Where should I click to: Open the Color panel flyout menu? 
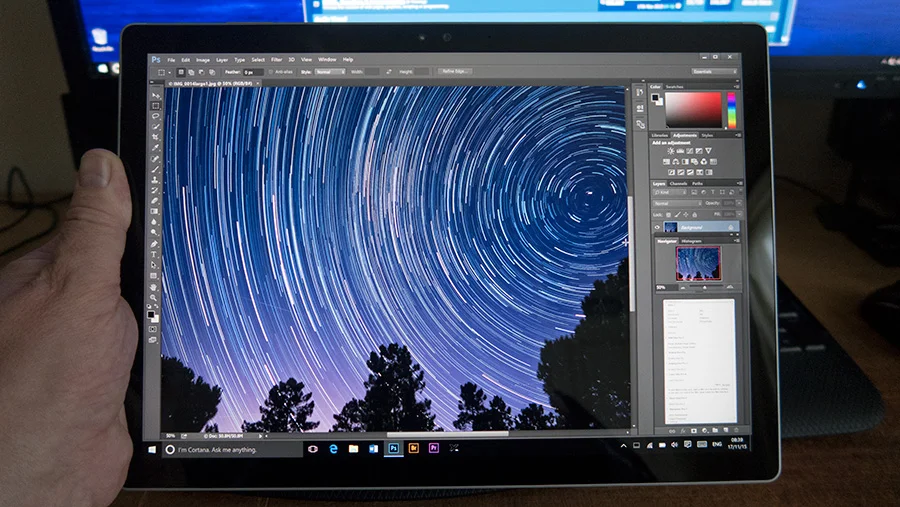tap(736, 87)
